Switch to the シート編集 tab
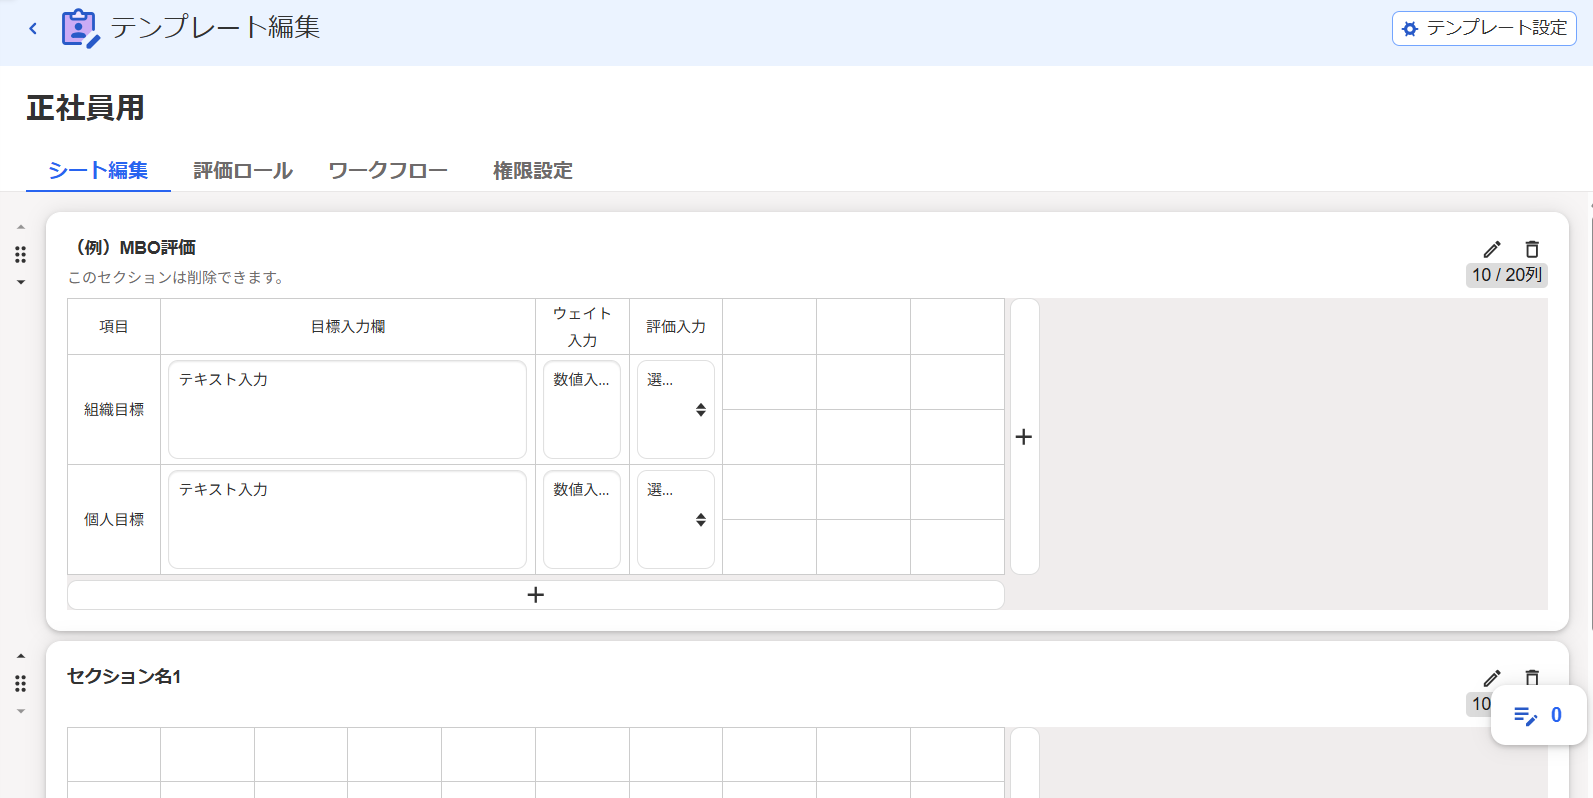Image resolution: width=1593 pixels, height=798 pixels. pos(98,170)
